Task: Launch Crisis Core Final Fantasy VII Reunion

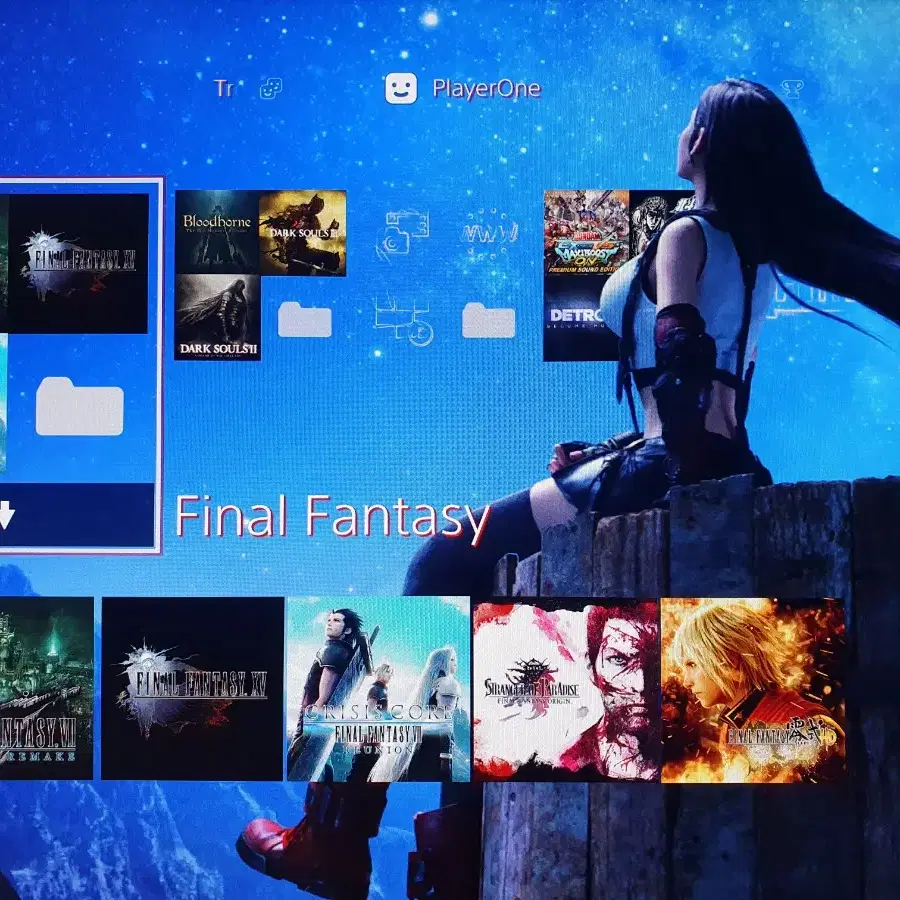Action: point(378,689)
